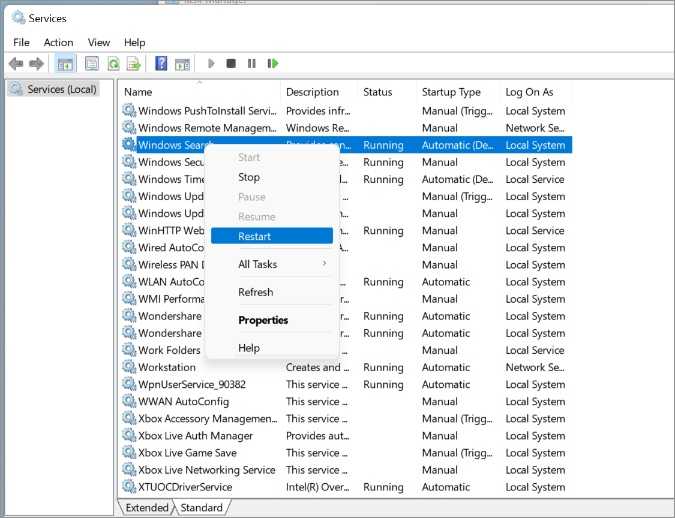The width and height of the screenshot is (675, 518).
Task: Click gear icon beside Windows Remote Management
Action: click(129, 127)
